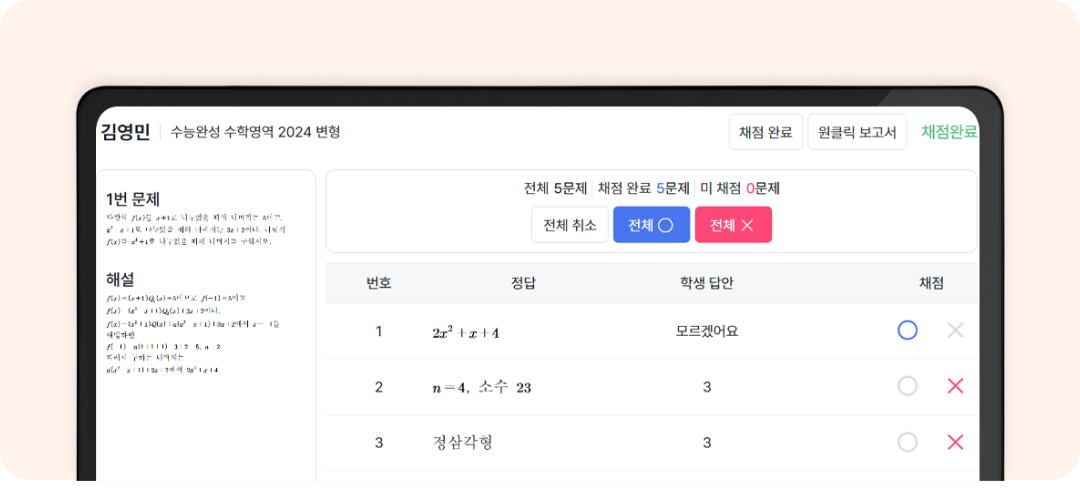Open the 원클릭 보고서 report
Viewport: 1080px width, 490px height.
click(x=856, y=132)
